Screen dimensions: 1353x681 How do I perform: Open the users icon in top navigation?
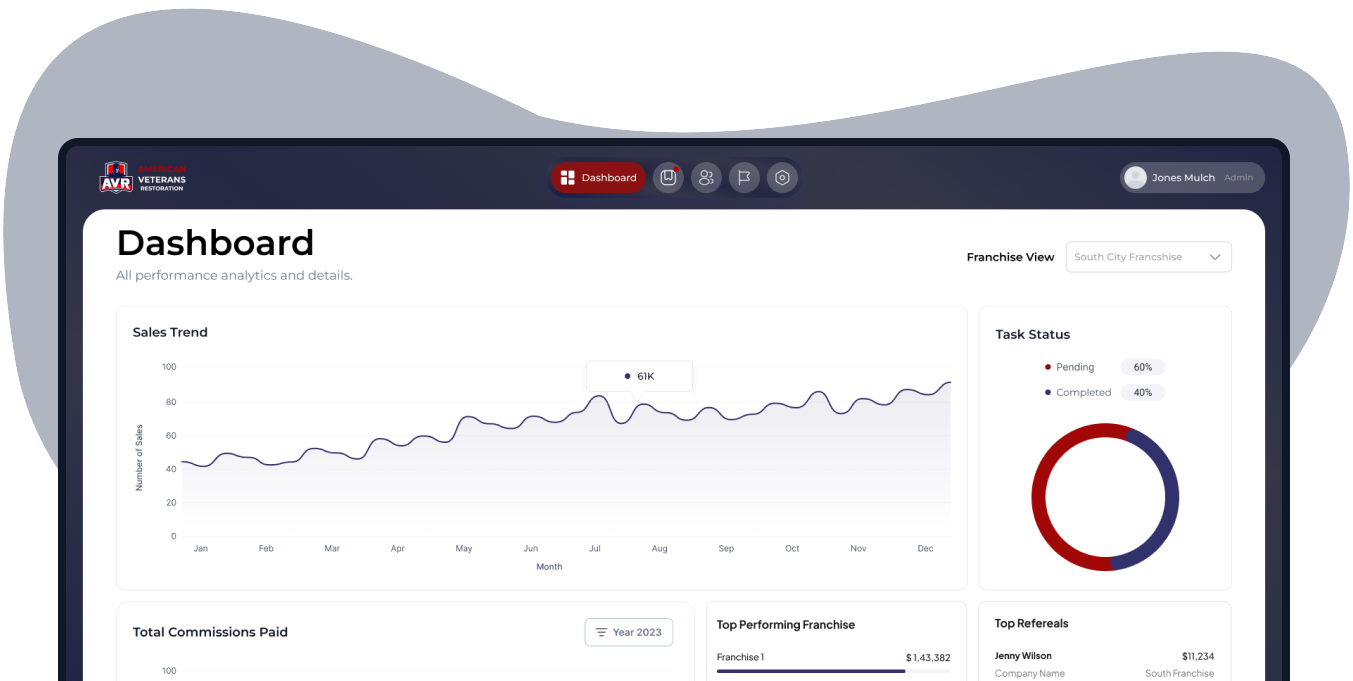pyautogui.click(x=706, y=178)
